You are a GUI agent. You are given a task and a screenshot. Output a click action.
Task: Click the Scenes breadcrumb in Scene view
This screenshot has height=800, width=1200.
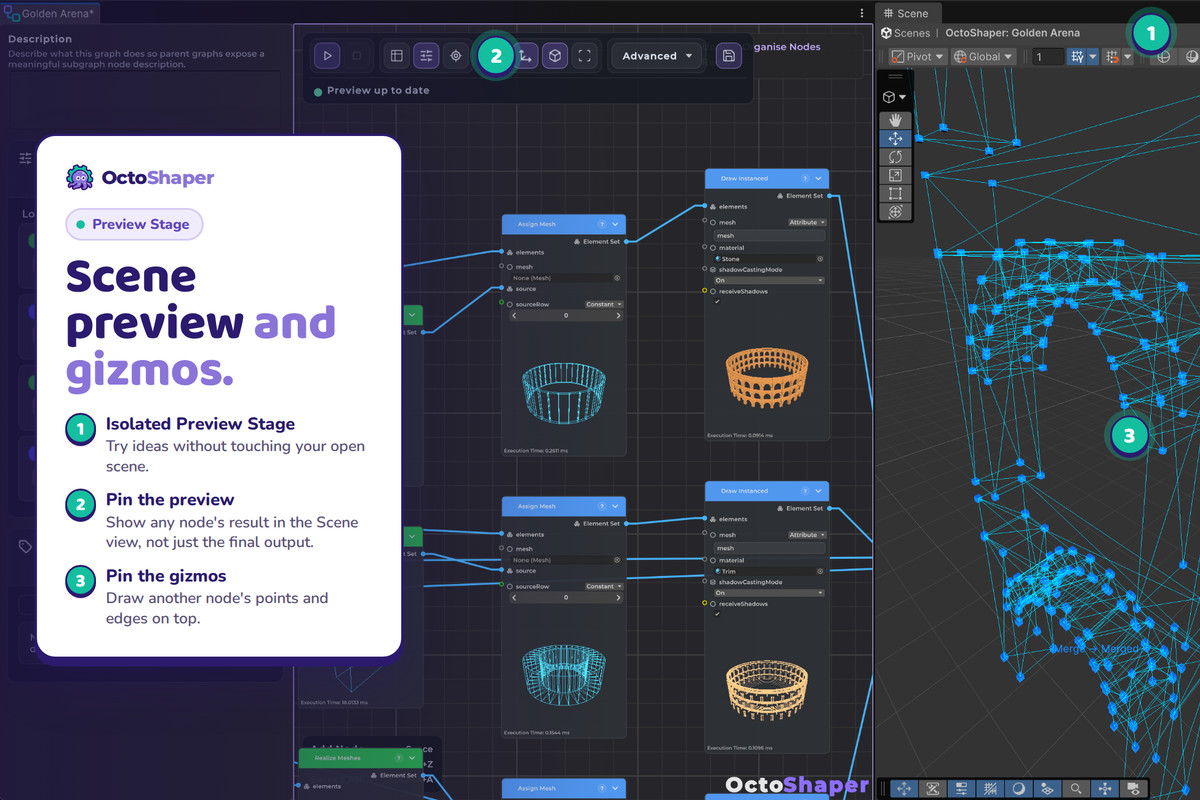coord(906,33)
